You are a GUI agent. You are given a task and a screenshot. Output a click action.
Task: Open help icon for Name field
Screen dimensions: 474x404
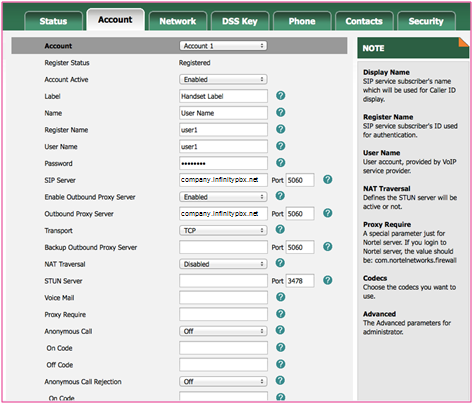pos(281,112)
